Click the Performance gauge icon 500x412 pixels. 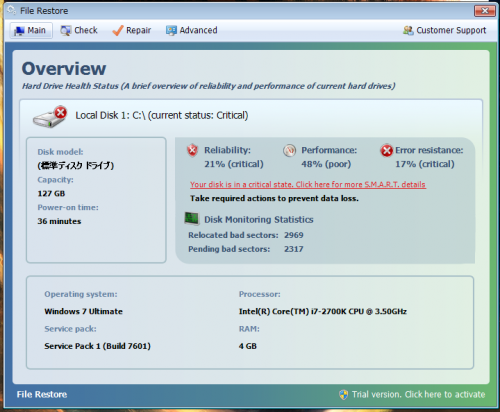coord(289,151)
